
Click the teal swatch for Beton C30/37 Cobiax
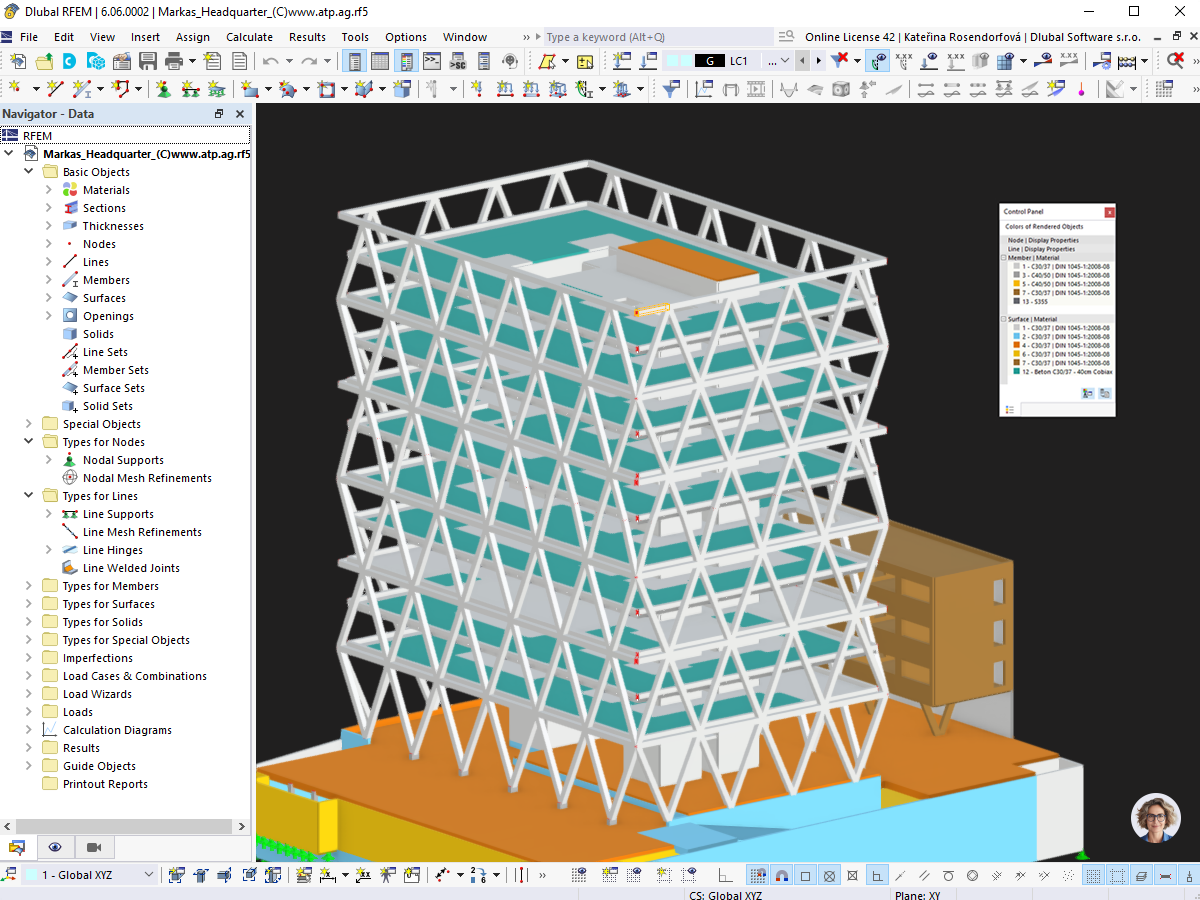coord(1017,371)
